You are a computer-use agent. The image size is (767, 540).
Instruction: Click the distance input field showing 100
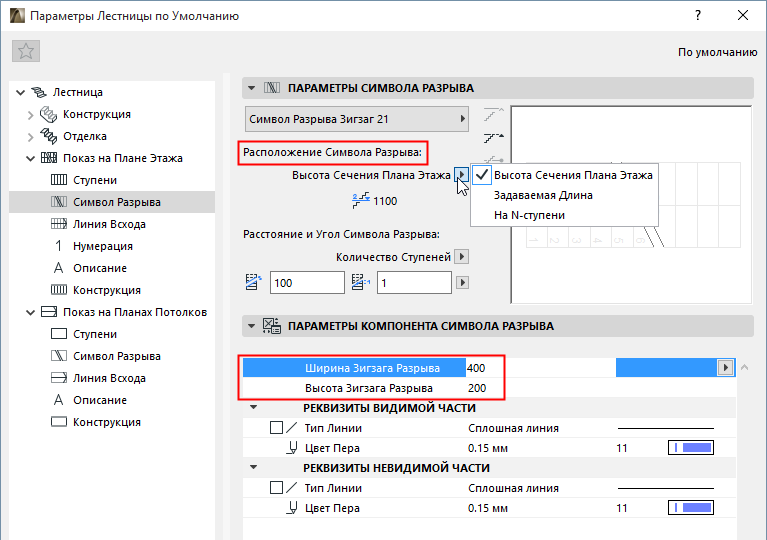coord(306,283)
